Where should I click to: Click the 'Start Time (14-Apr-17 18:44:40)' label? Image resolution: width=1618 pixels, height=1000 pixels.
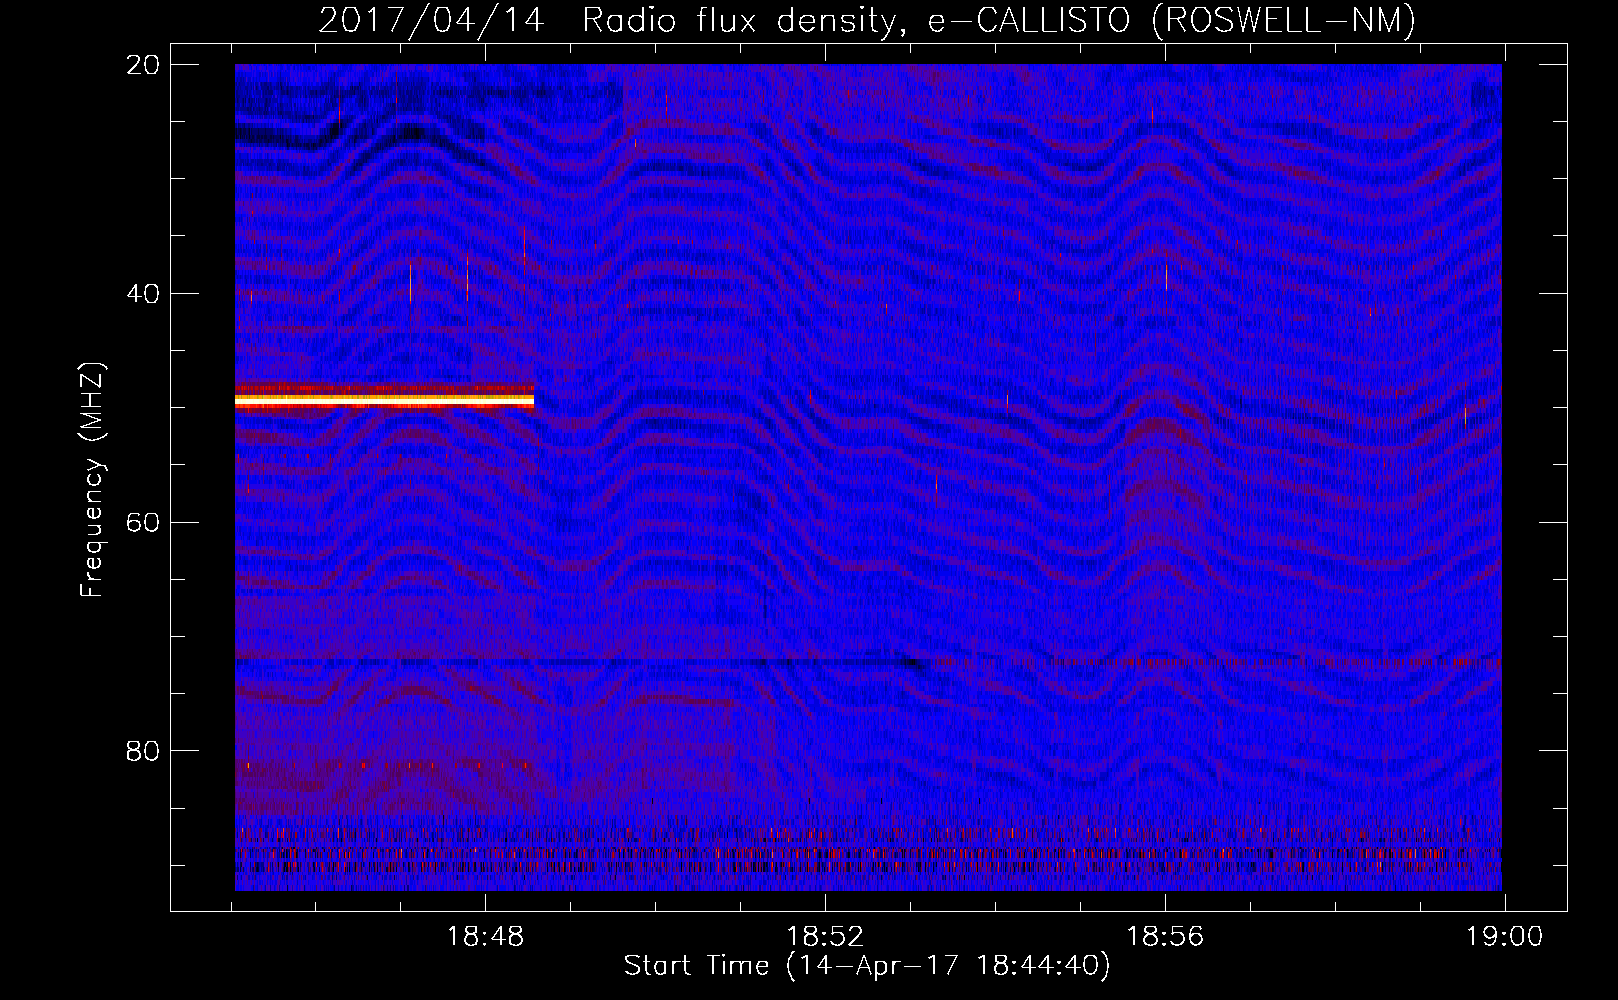pyautogui.click(x=867, y=966)
